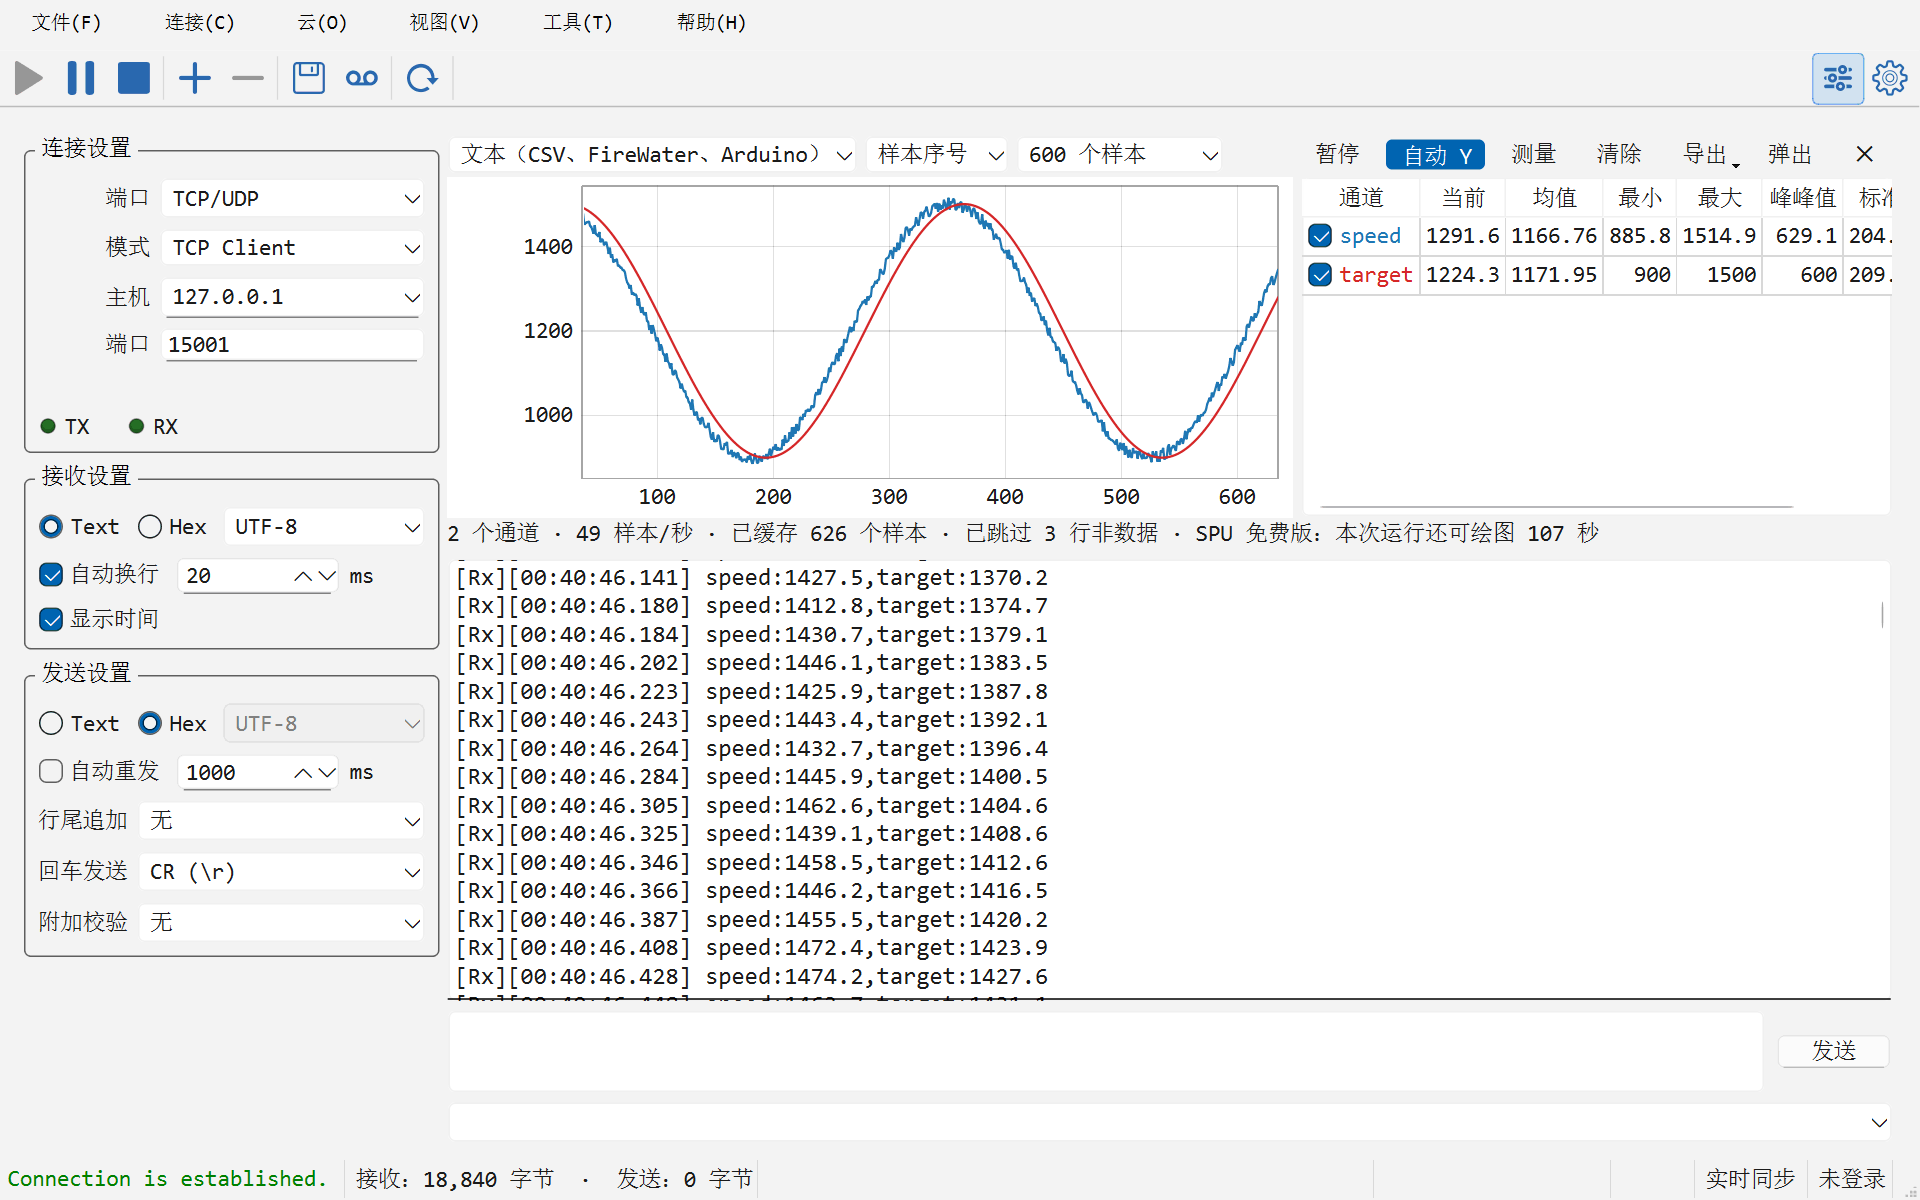Open the 工具(T) menu

tap(577, 22)
